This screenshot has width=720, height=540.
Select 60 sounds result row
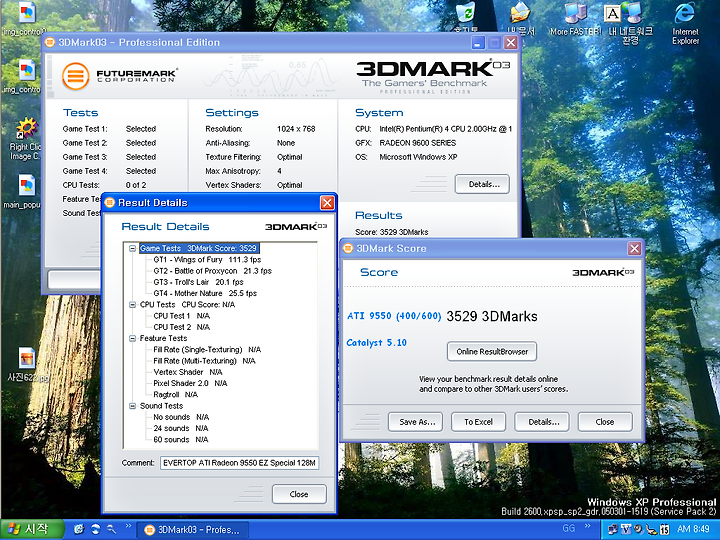(180, 440)
